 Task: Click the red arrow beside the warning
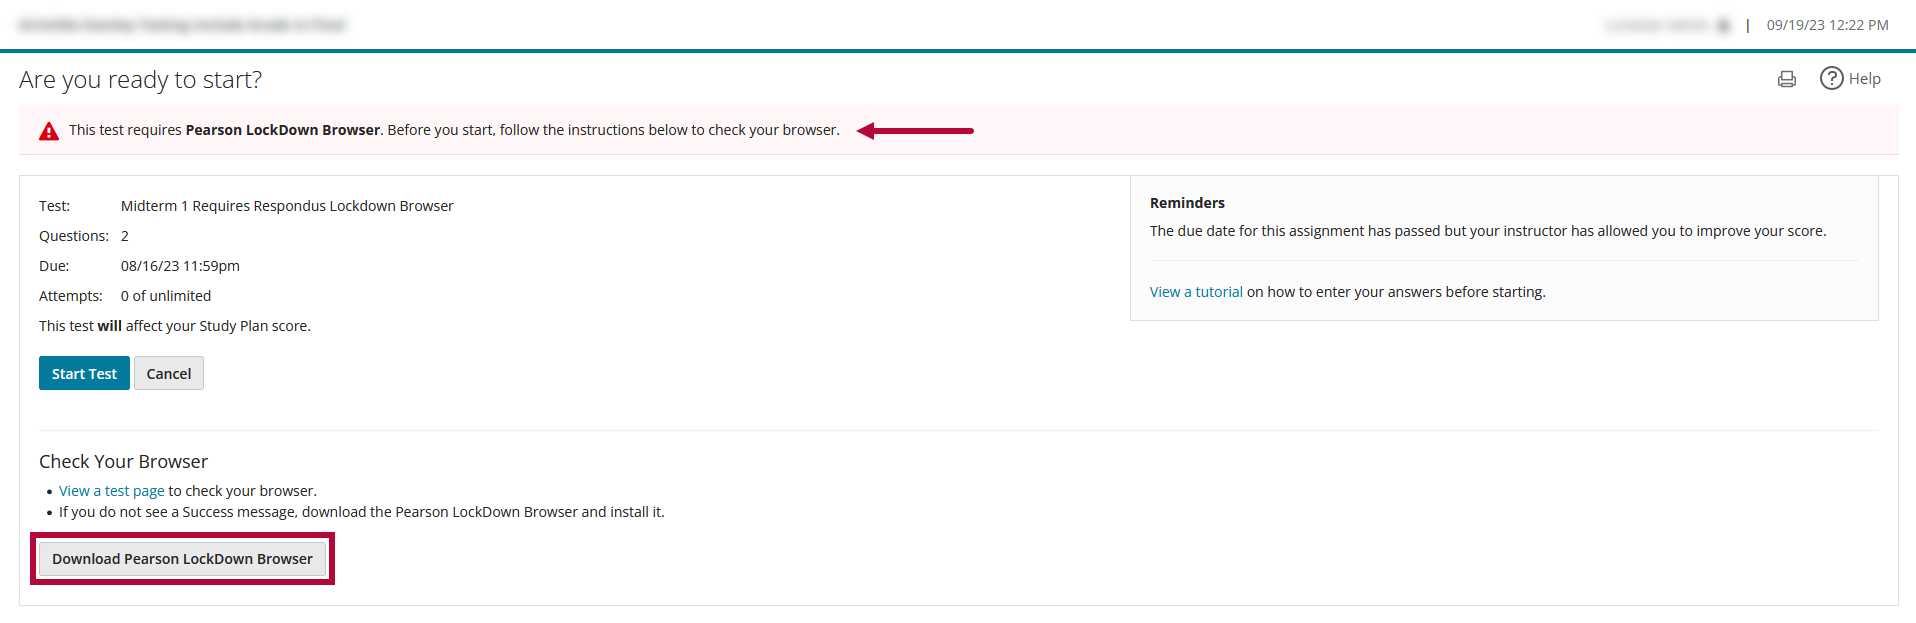pos(915,131)
